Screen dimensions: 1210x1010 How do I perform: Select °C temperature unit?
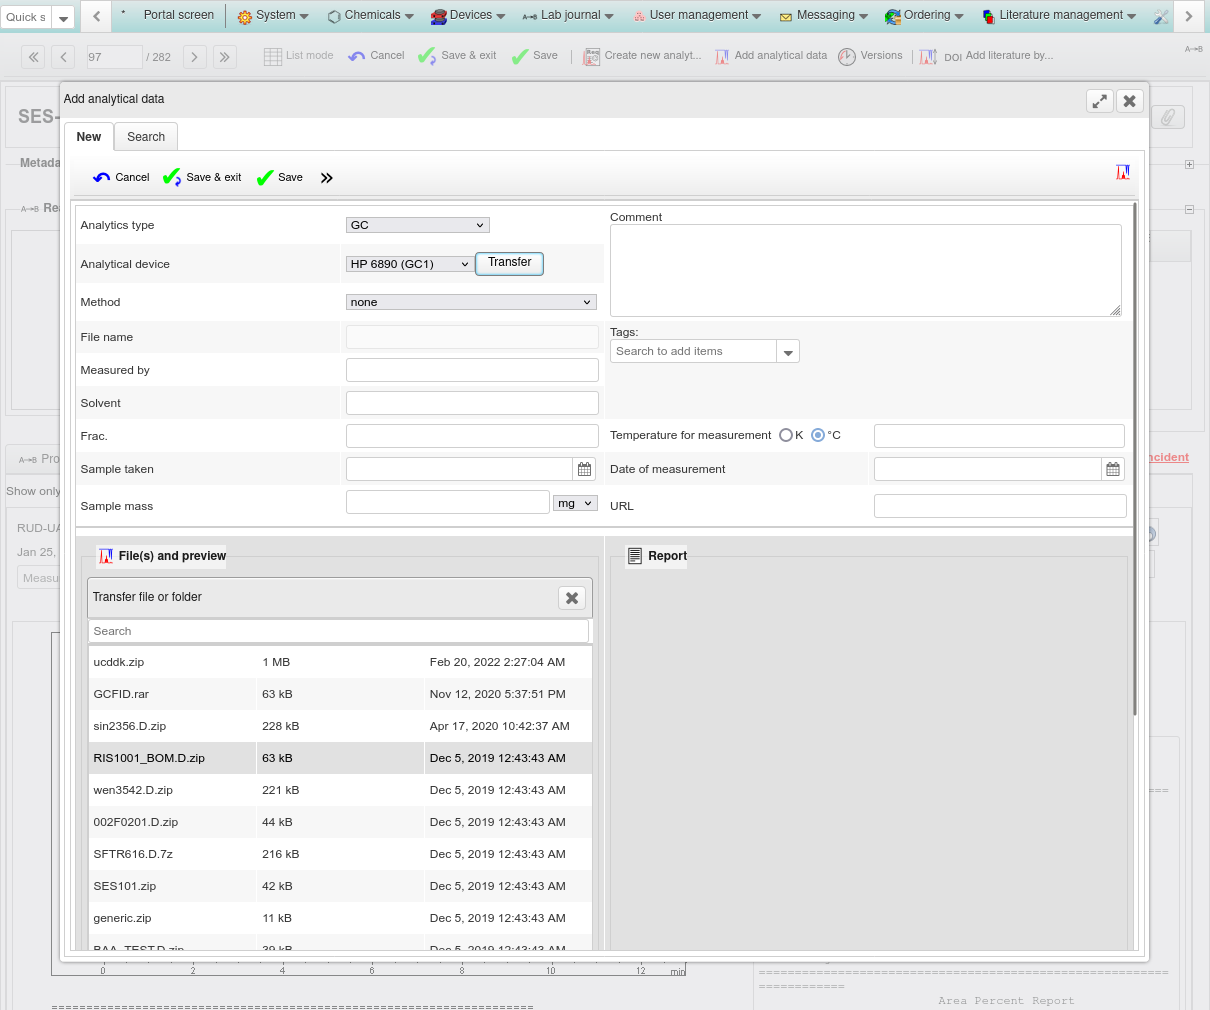point(818,435)
